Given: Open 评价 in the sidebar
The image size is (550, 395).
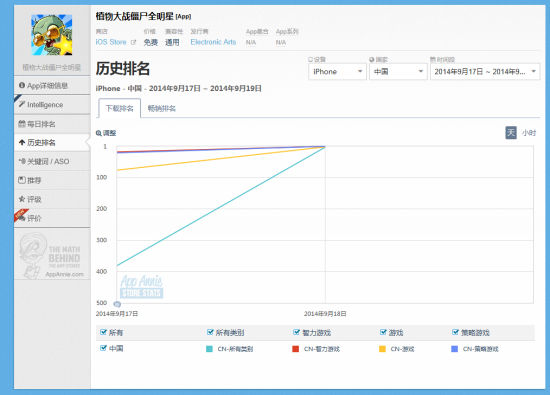Looking at the screenshot, I should [52, 218].
